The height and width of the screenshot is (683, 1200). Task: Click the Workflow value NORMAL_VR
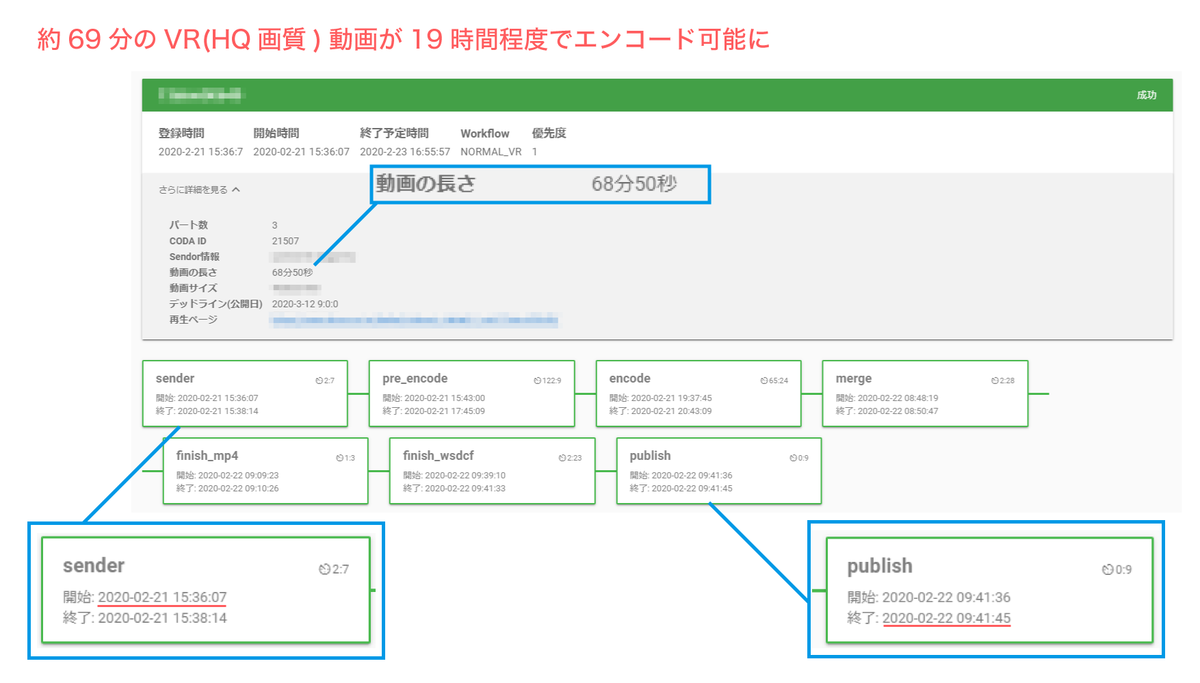click(491, 152)
